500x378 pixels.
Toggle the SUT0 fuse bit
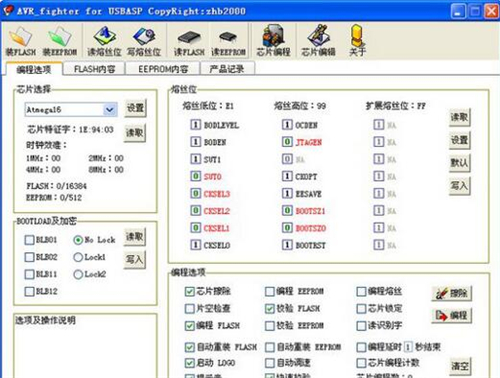[x=195, y=176]
